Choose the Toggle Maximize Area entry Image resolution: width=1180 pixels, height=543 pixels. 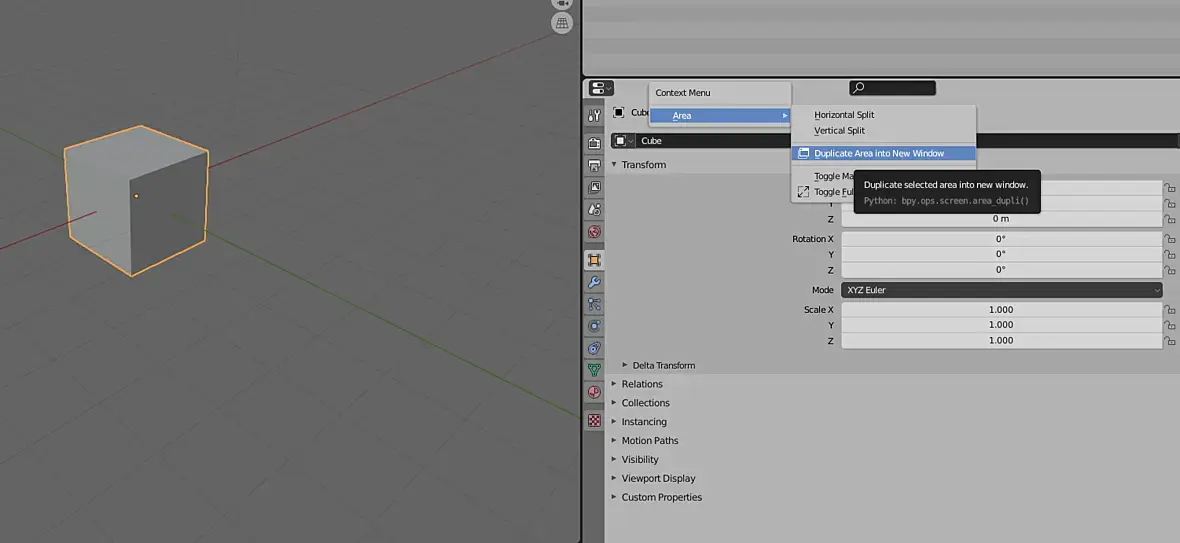pyautogui.click(x=824, y=177)
